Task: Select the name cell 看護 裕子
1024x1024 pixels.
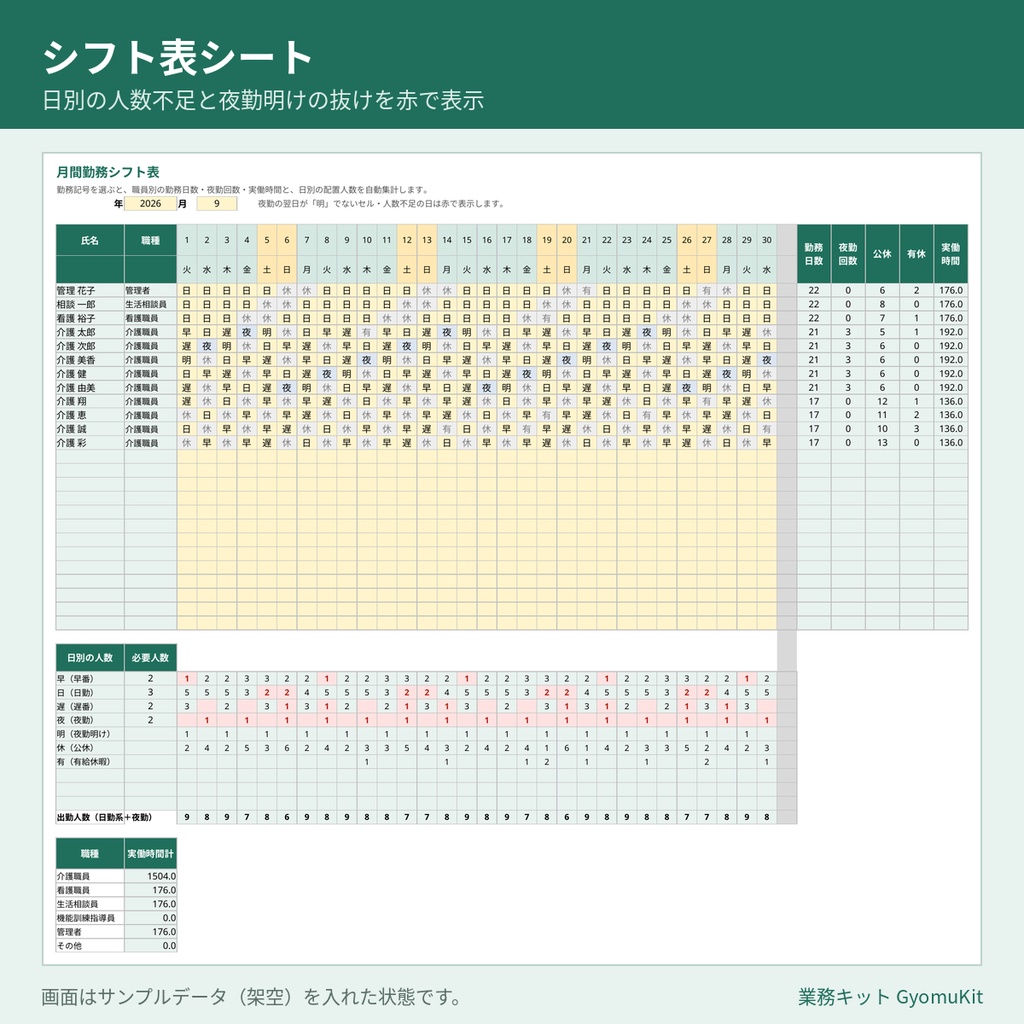Action: click(90, 318)
